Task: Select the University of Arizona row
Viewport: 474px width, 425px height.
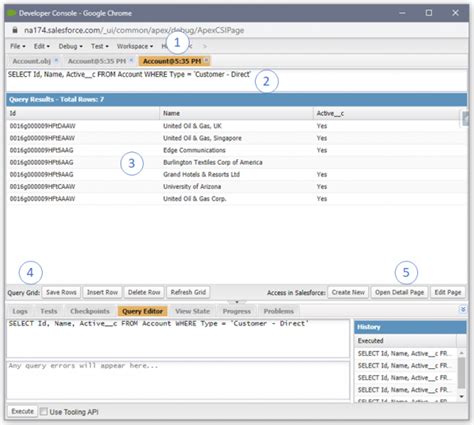Action: 236,187
